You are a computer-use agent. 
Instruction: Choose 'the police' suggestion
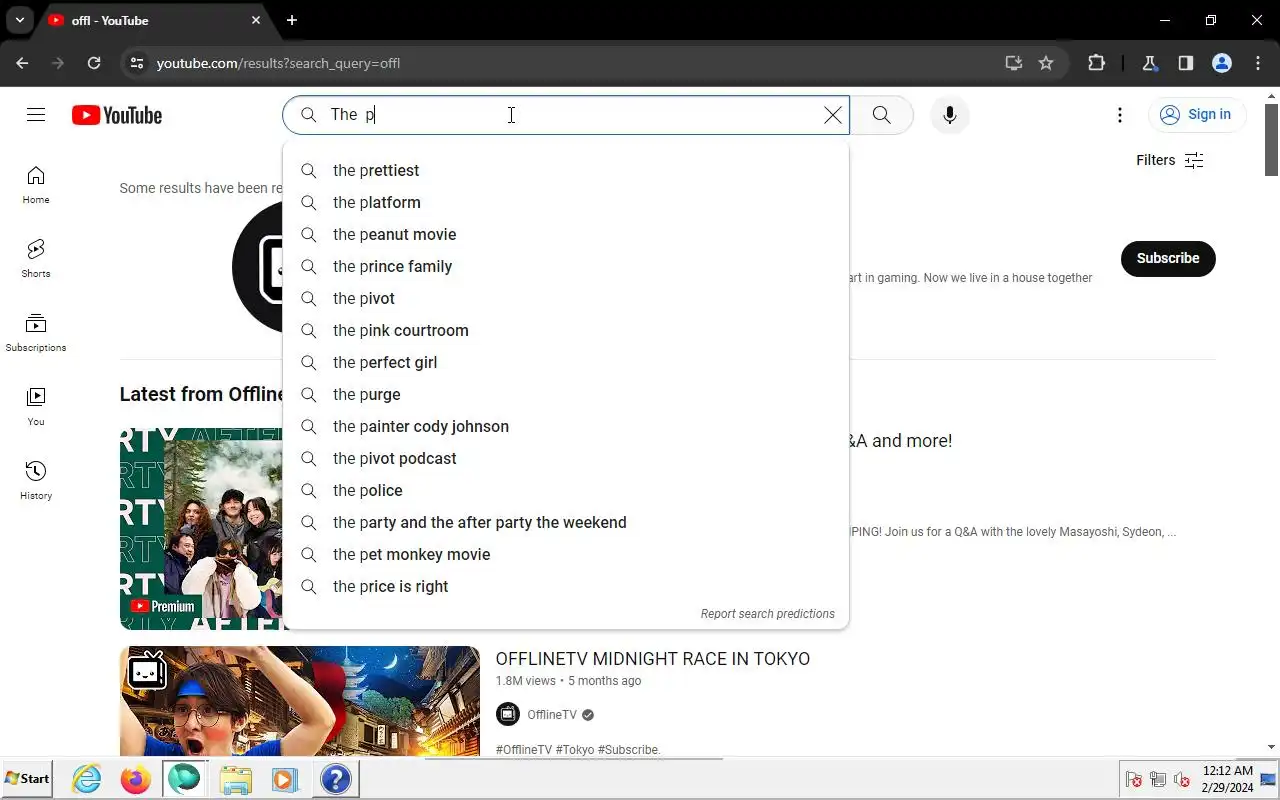pyautogui.click(x=566, y=490)
